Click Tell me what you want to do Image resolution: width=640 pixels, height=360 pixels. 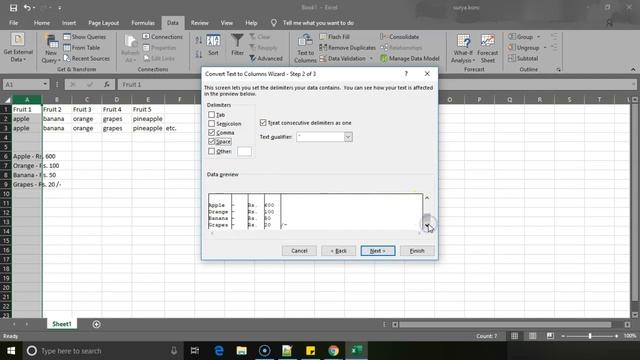(318, 23)
